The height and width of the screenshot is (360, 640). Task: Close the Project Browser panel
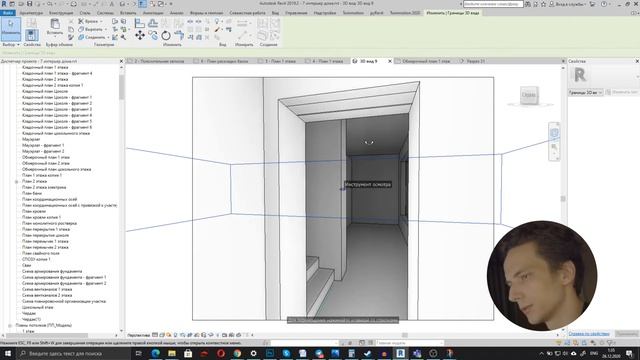click(121, 61)
